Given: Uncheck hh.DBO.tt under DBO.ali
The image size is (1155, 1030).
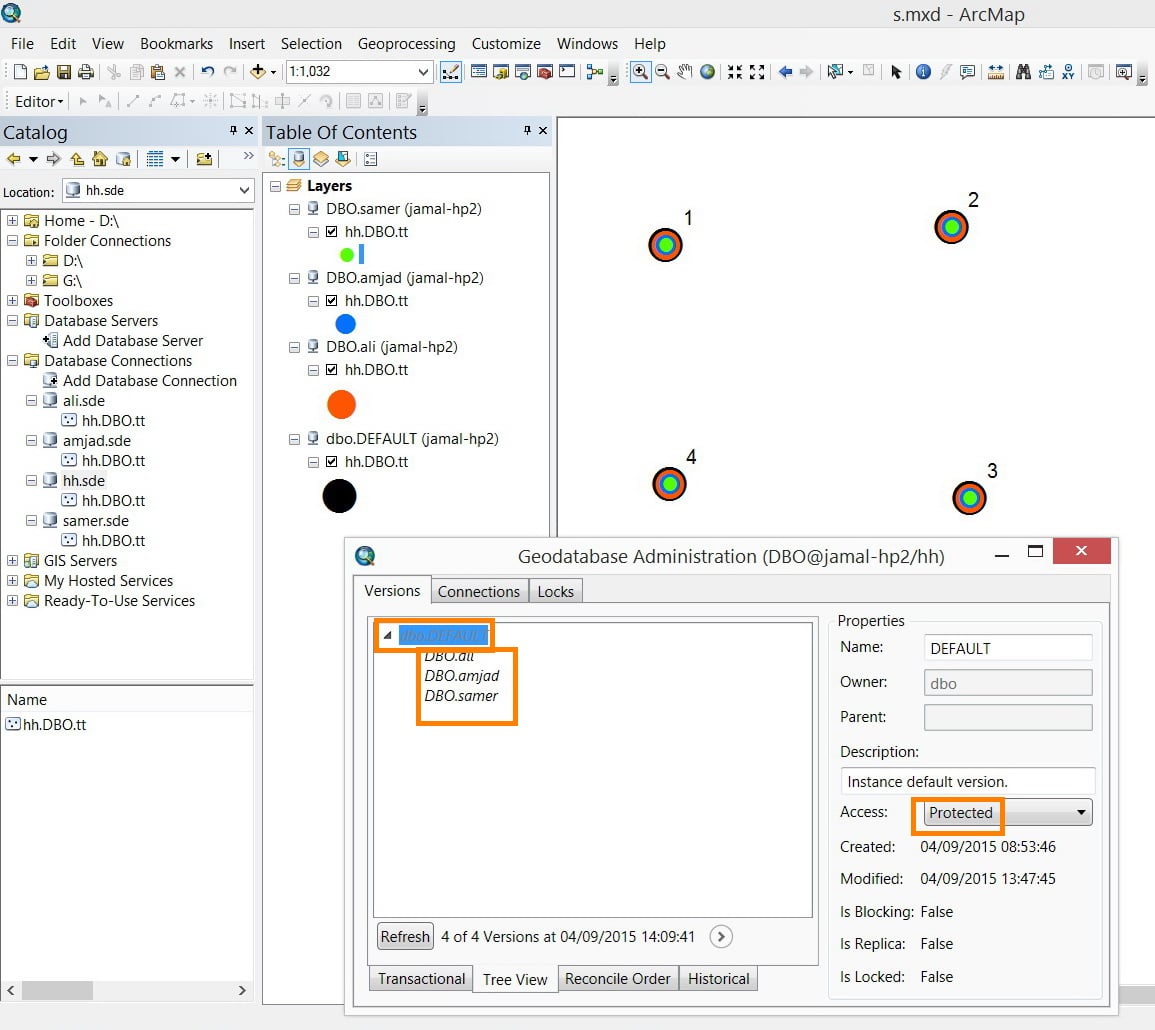Looking at the screenshot, I should click(331, 370).
